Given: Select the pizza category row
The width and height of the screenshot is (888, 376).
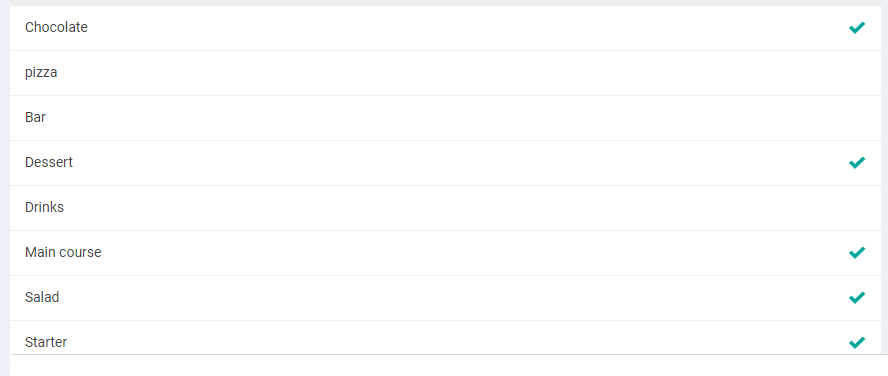Looking at the screenshot, I should coord(445,73).
